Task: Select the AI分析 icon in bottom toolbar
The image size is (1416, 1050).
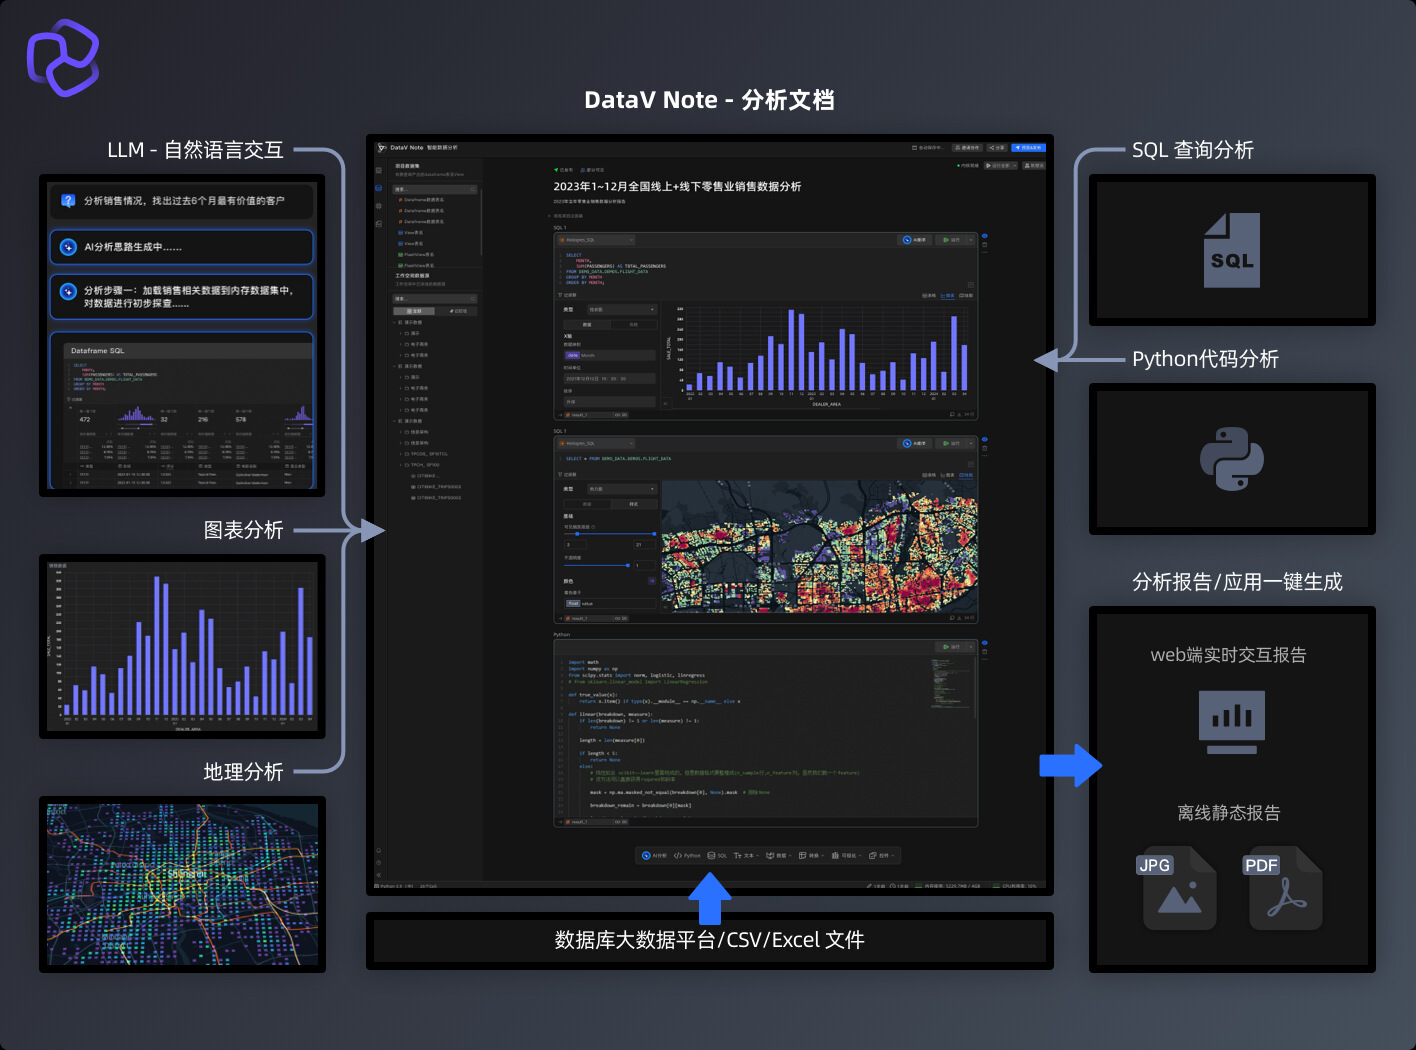Action: point(647,855)
